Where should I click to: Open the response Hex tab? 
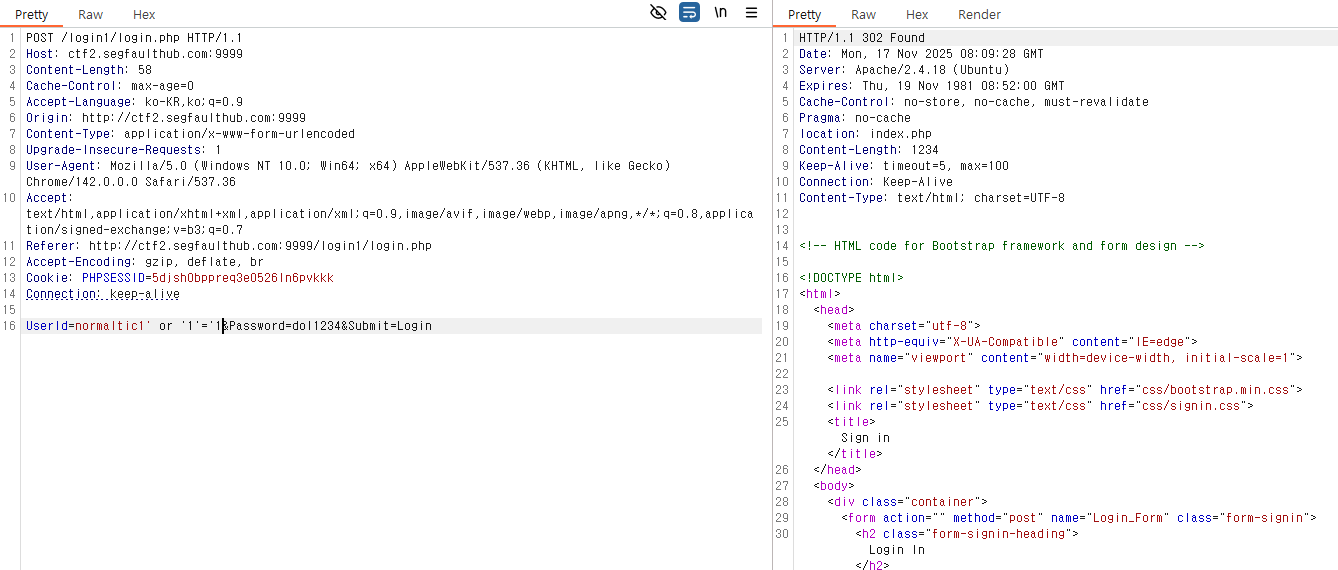pyautogui.click(x=917, y=15)
